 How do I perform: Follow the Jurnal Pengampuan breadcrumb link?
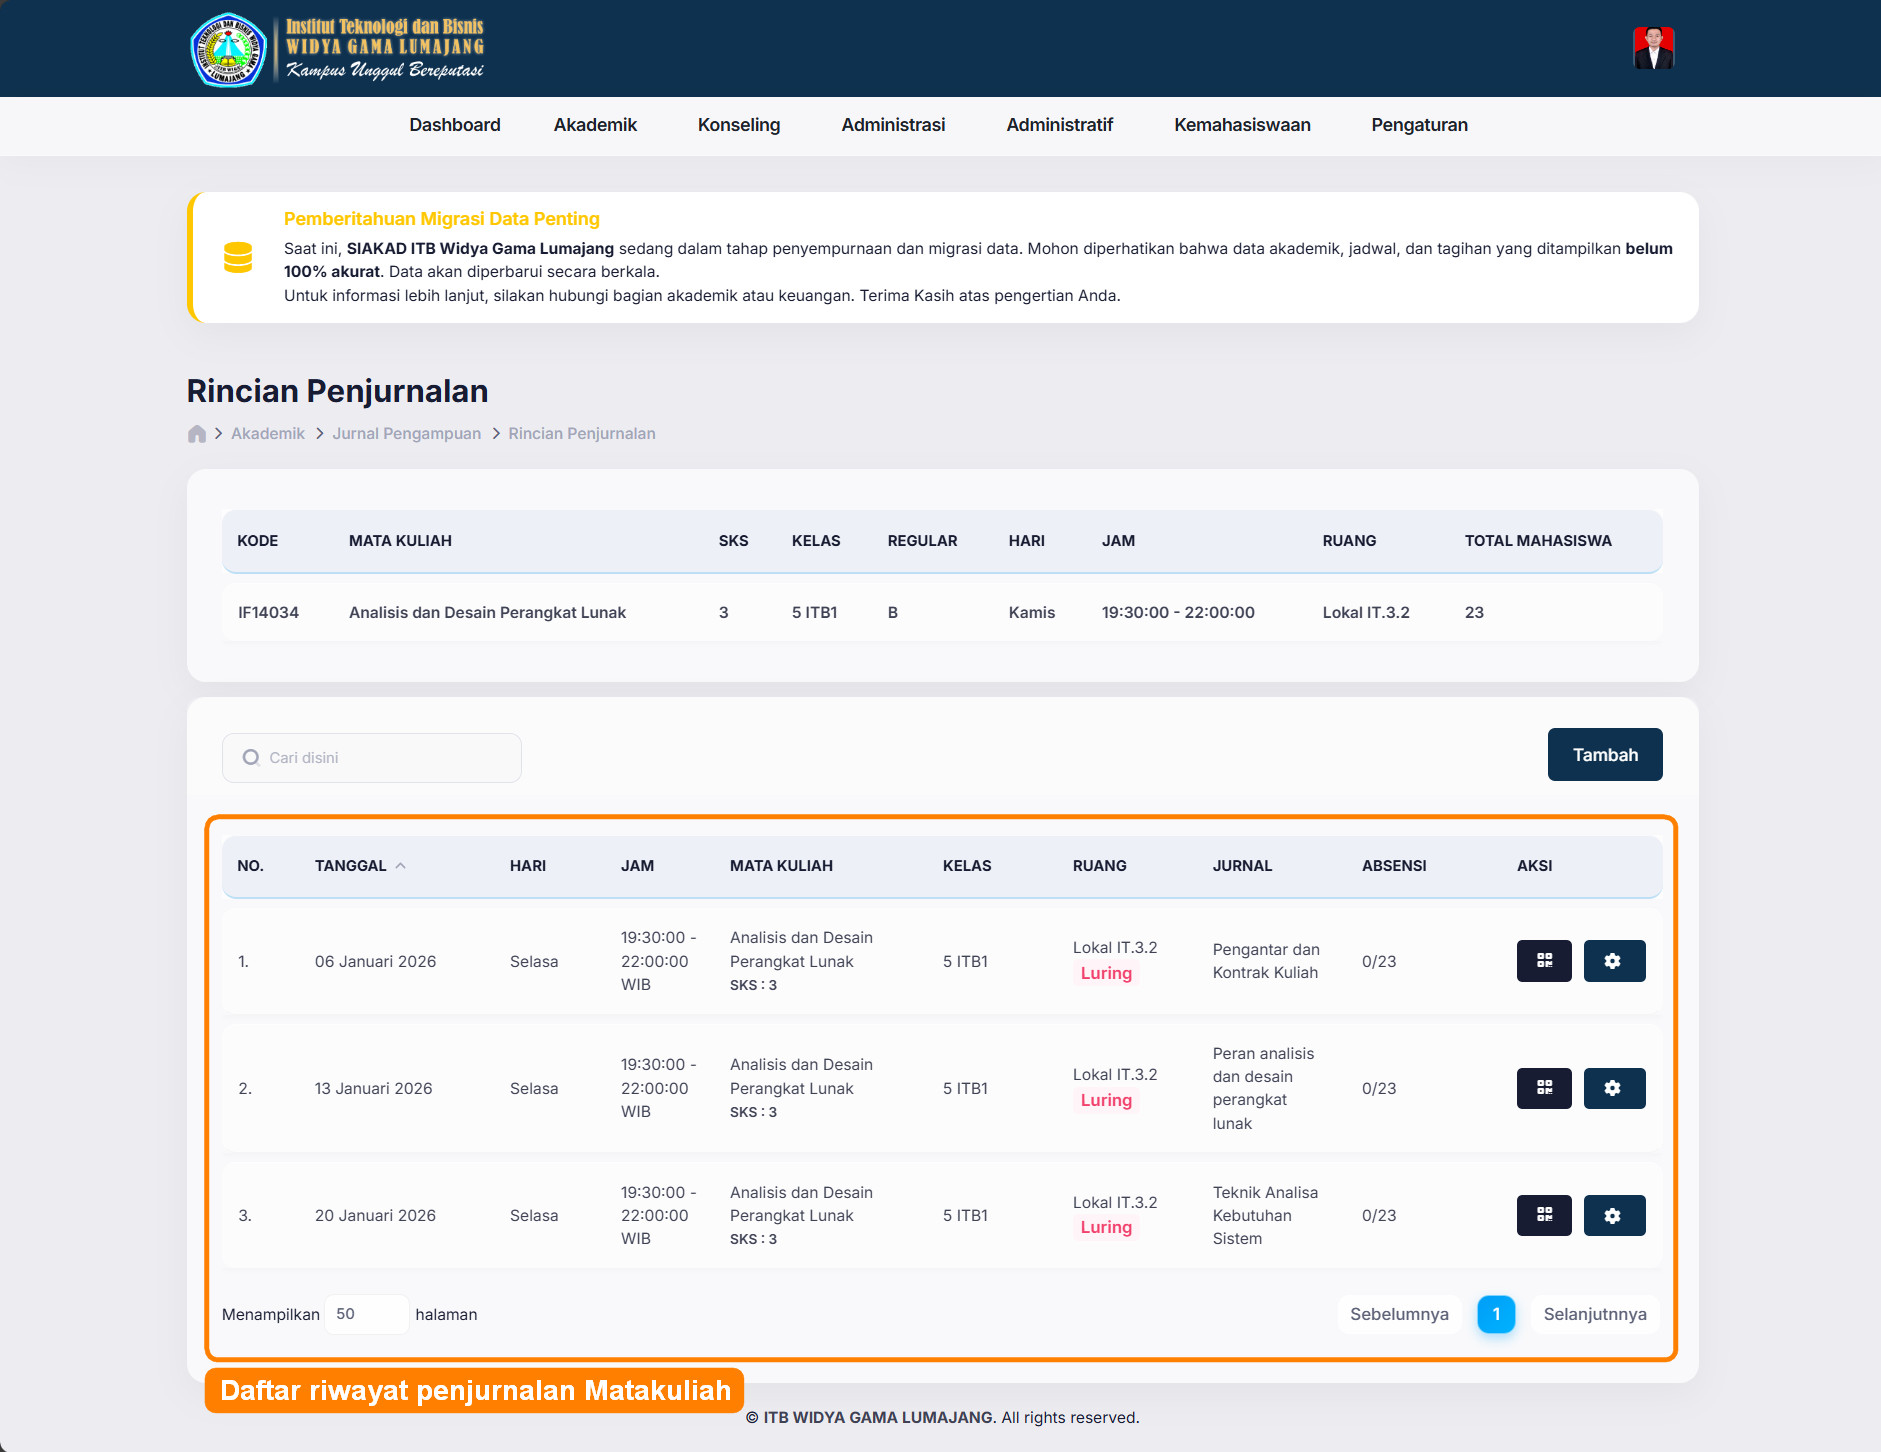tap(406, 434)
